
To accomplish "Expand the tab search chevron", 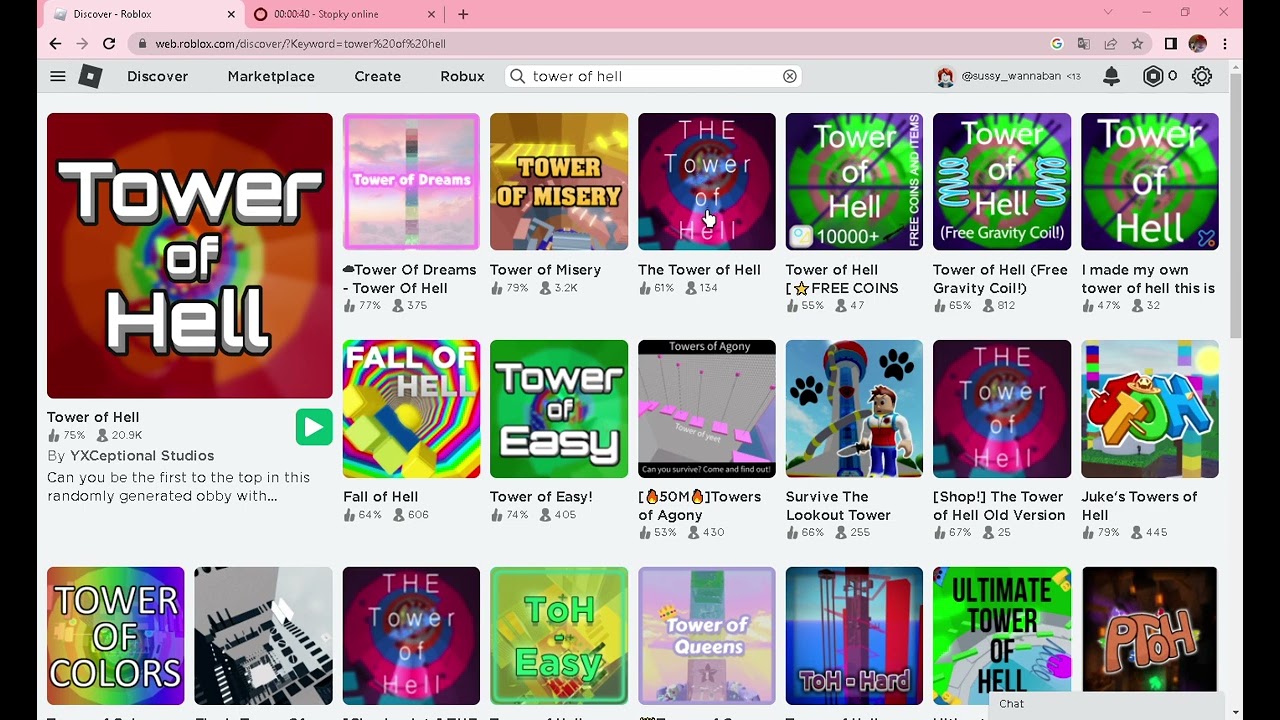I will pyautogui.click(x=1108, y=13).
